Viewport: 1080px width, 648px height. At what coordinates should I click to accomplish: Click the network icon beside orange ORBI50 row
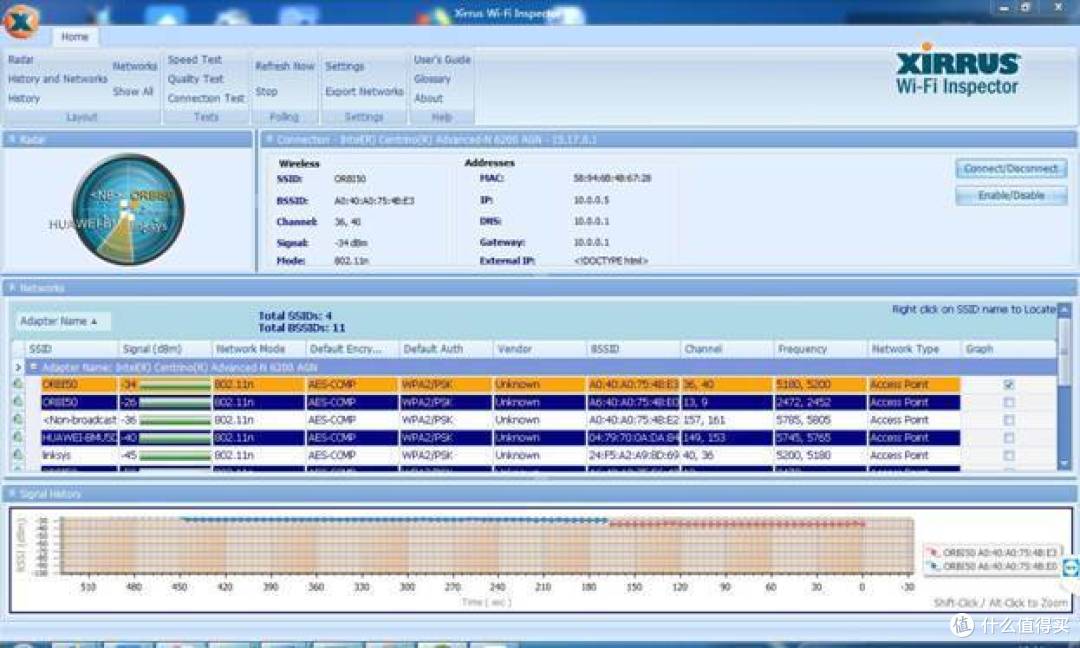point(17,384)
